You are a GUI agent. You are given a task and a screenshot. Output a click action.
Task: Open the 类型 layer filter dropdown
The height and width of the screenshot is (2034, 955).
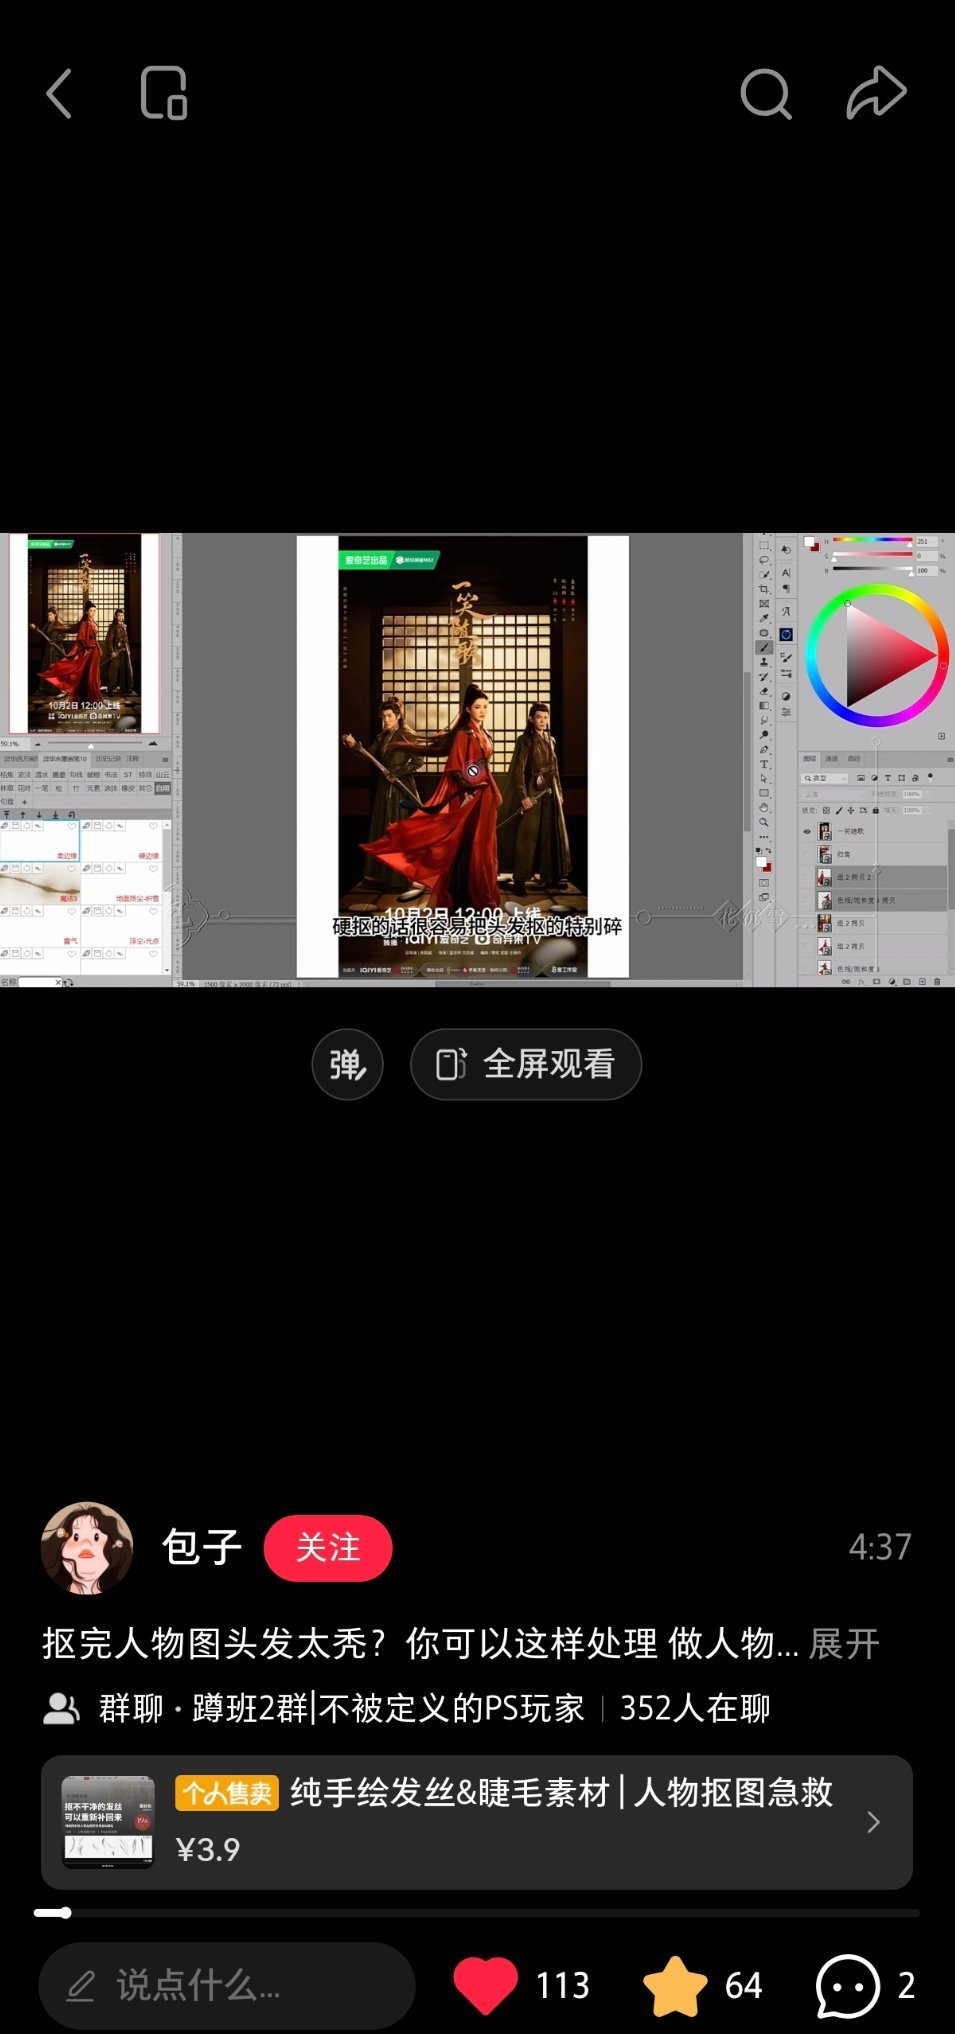[x=825, y=778]
